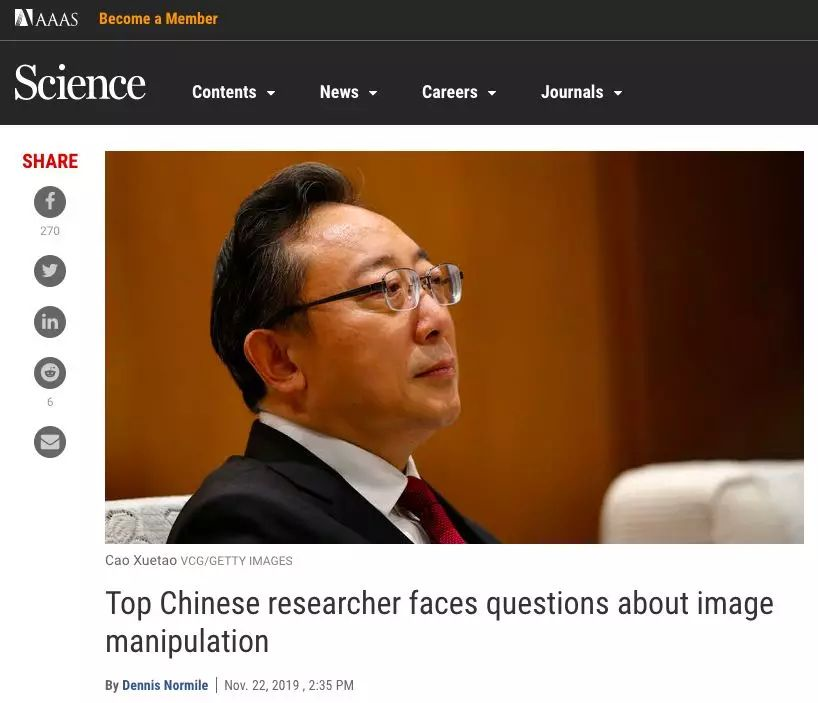The width and height of the screenshot is (818, 703).
Task: Expand the Journals dropdown arrow
Action: [618, 93]
